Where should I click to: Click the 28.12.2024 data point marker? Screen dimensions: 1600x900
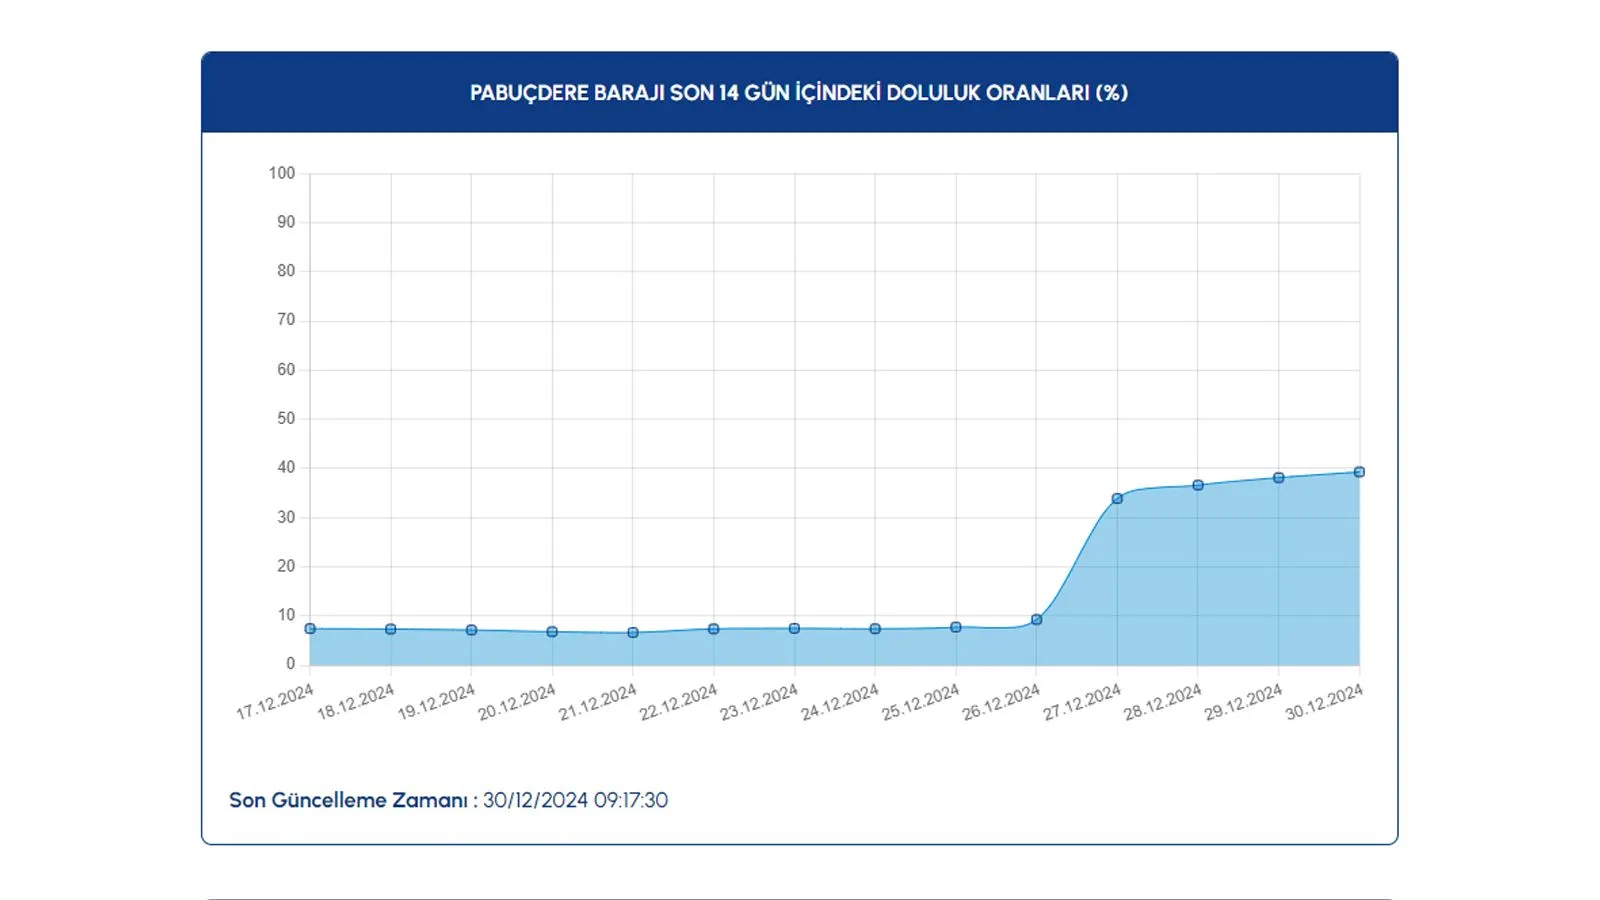click(1198, 486)
